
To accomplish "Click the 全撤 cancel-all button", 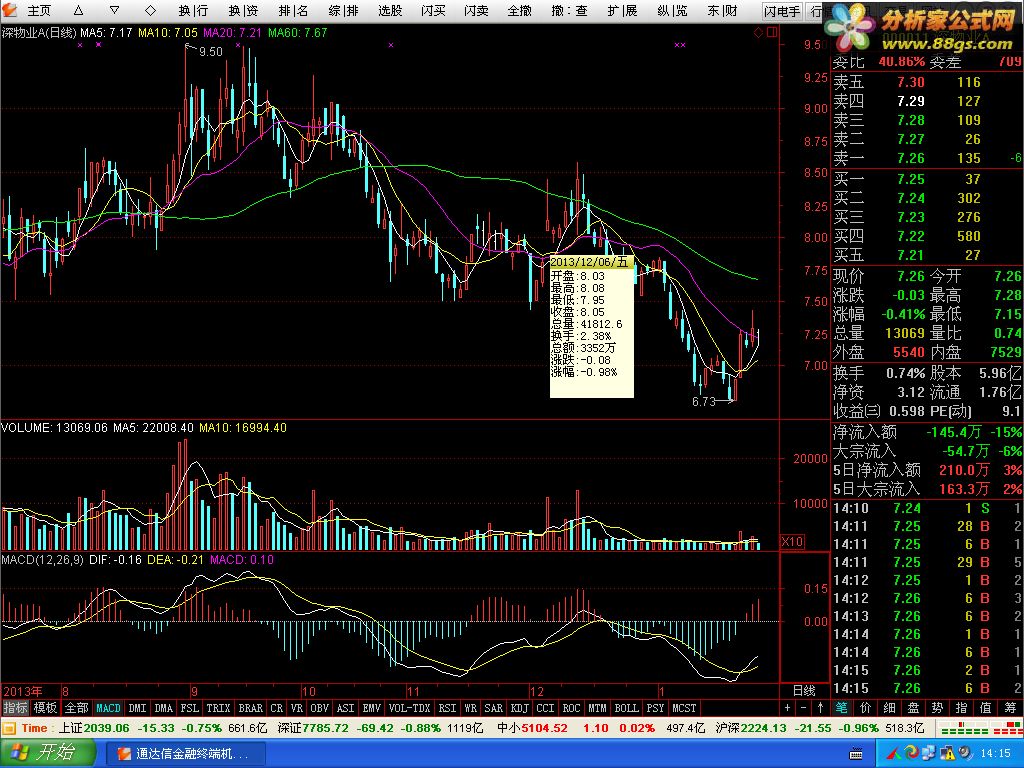I will (519, 10).
